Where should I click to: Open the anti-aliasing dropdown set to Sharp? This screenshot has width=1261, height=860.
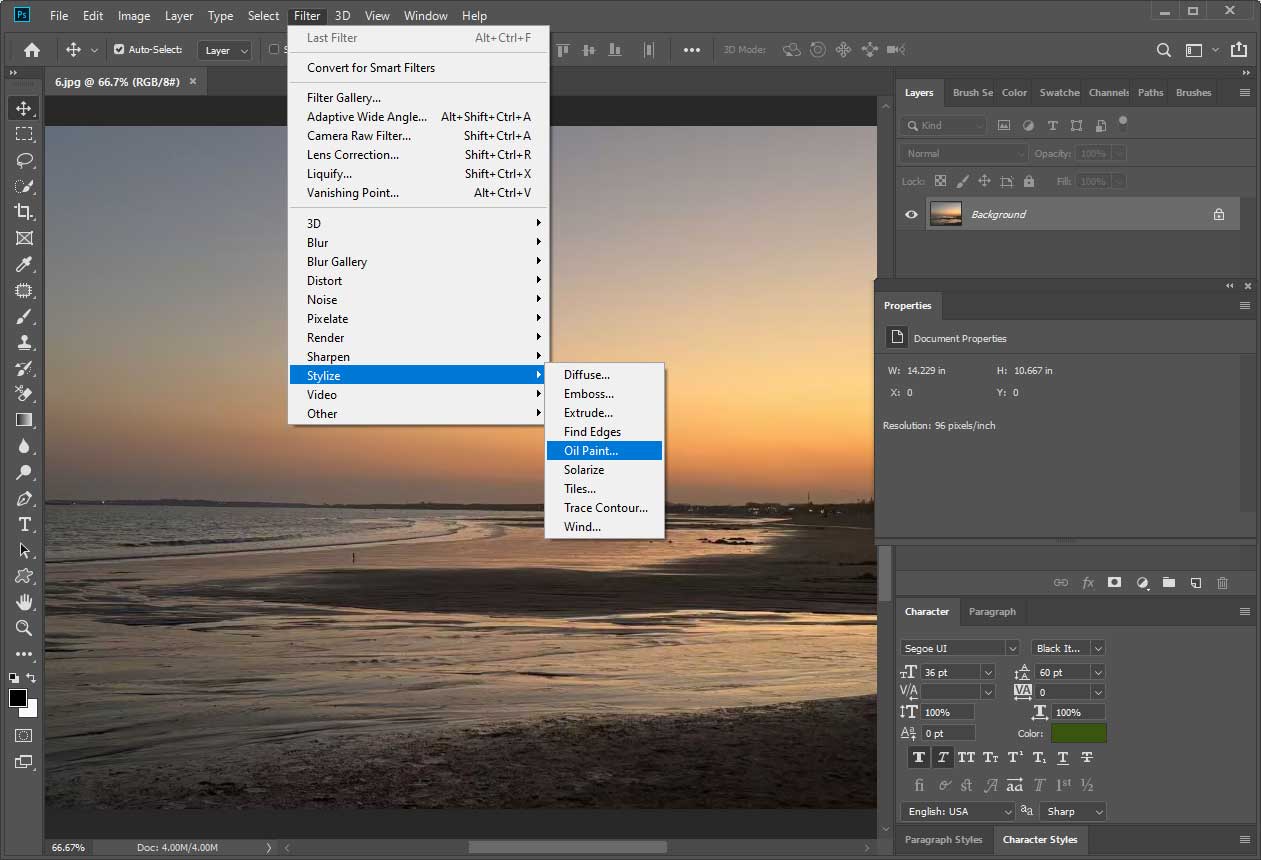coord(1072,811)
